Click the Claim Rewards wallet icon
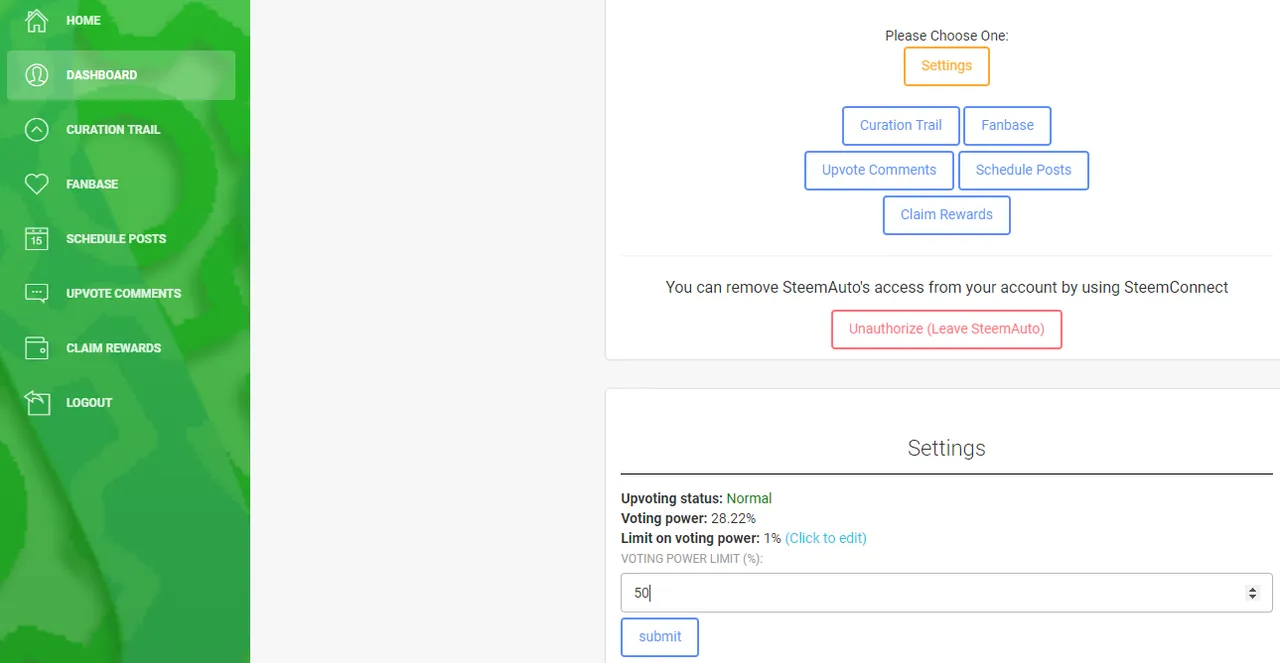 pyautogui.click(x=36, y=348)
